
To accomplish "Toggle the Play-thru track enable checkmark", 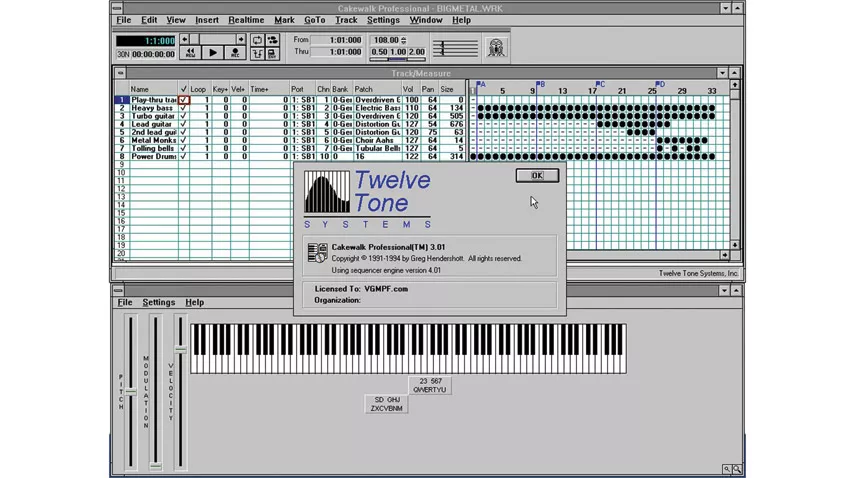I will pos(184,100).
